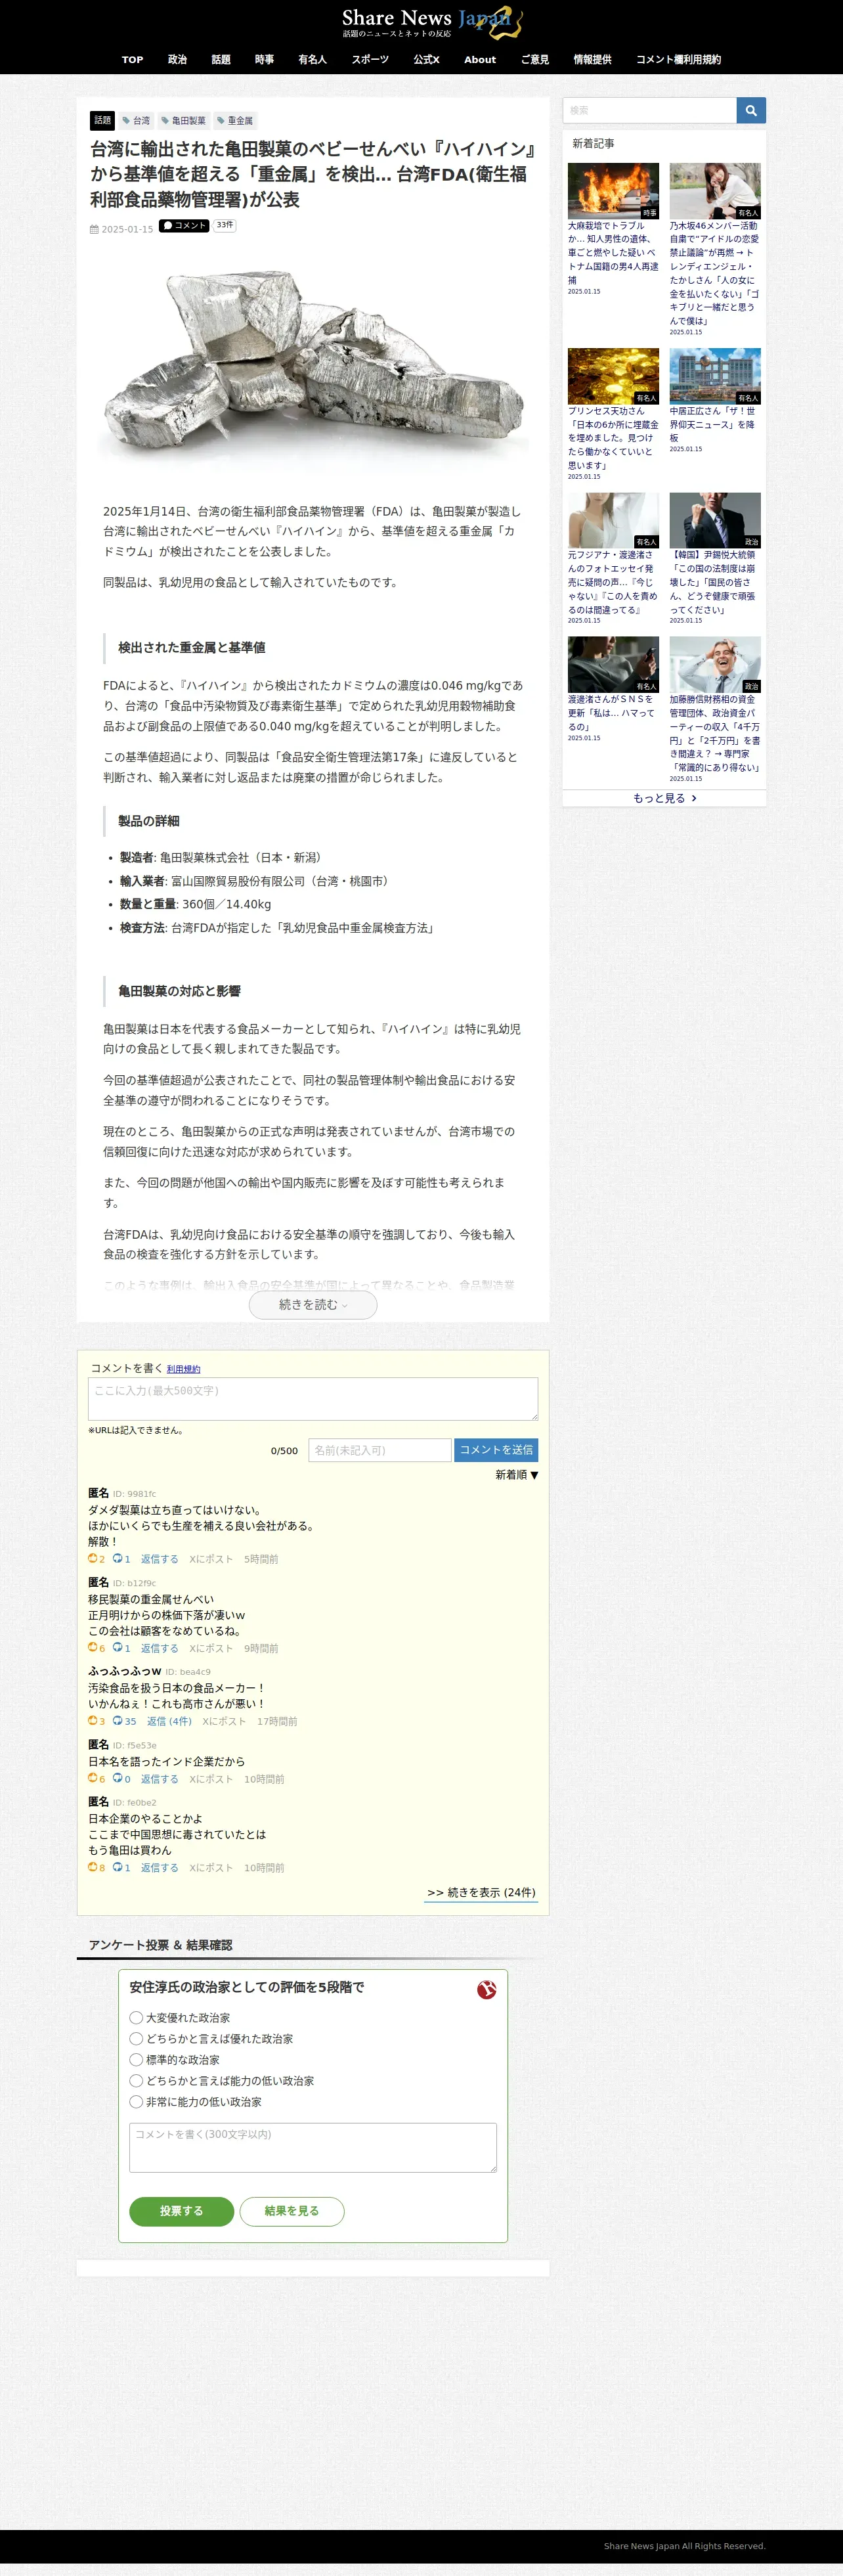Open the 尹錫悦大統領 article thumbnail
The height and width of the screenshot is (2576, 843).
pyautogui.click(x=715, y=520)
